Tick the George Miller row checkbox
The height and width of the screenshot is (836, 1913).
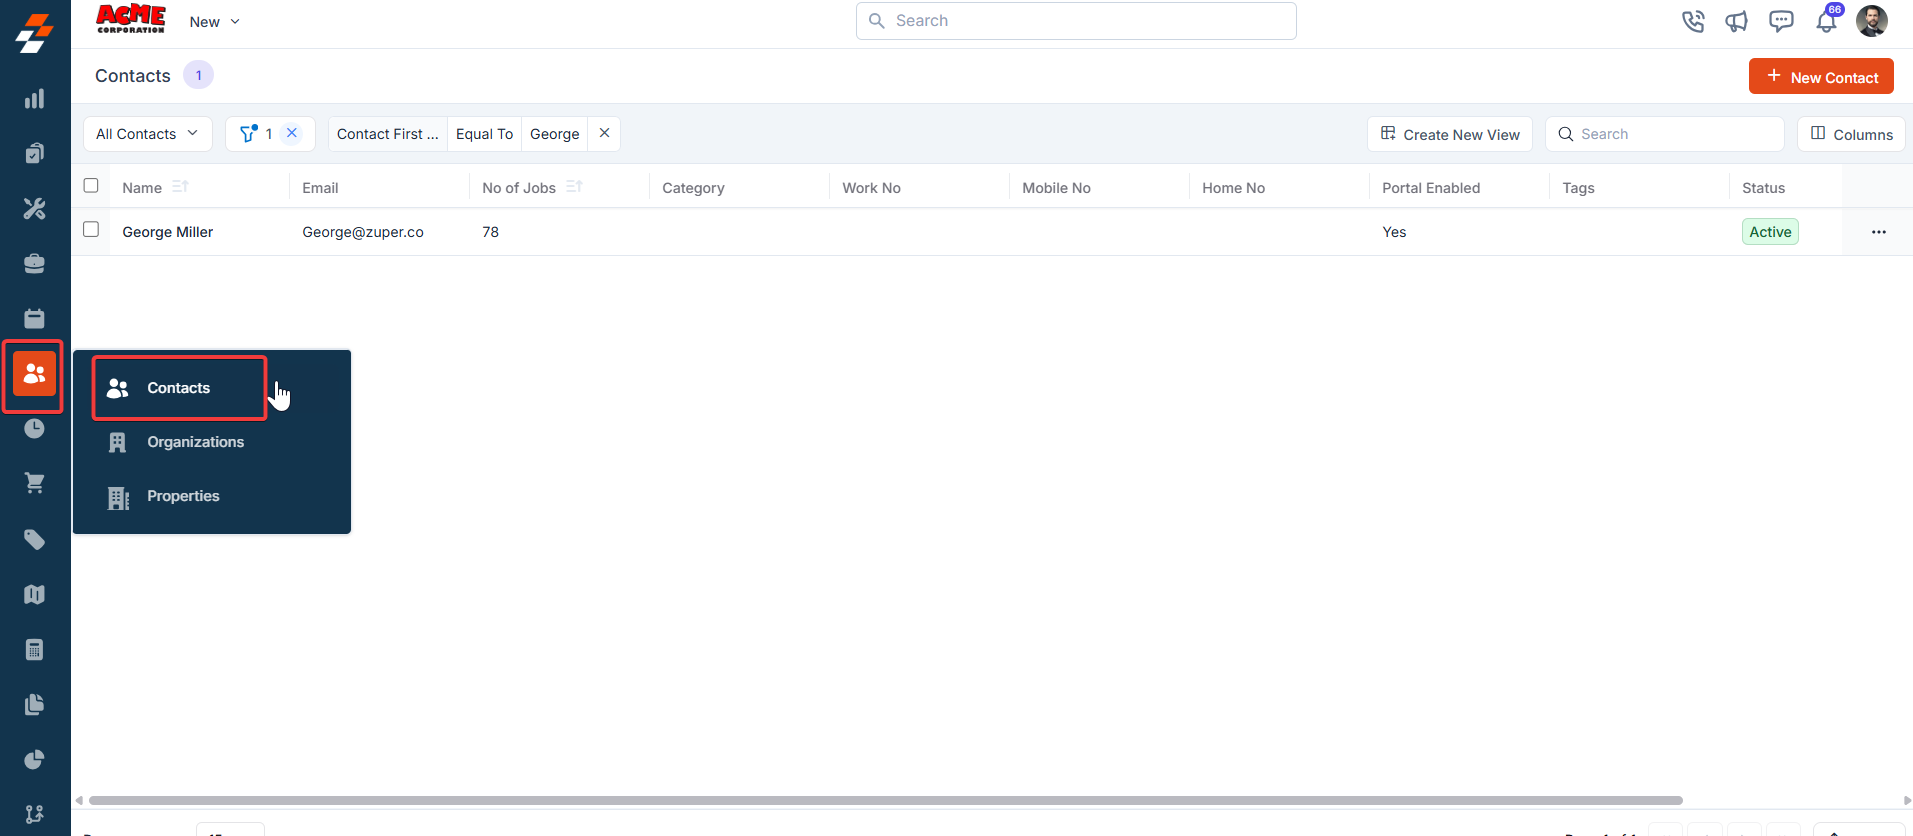(x=91, y=230)
